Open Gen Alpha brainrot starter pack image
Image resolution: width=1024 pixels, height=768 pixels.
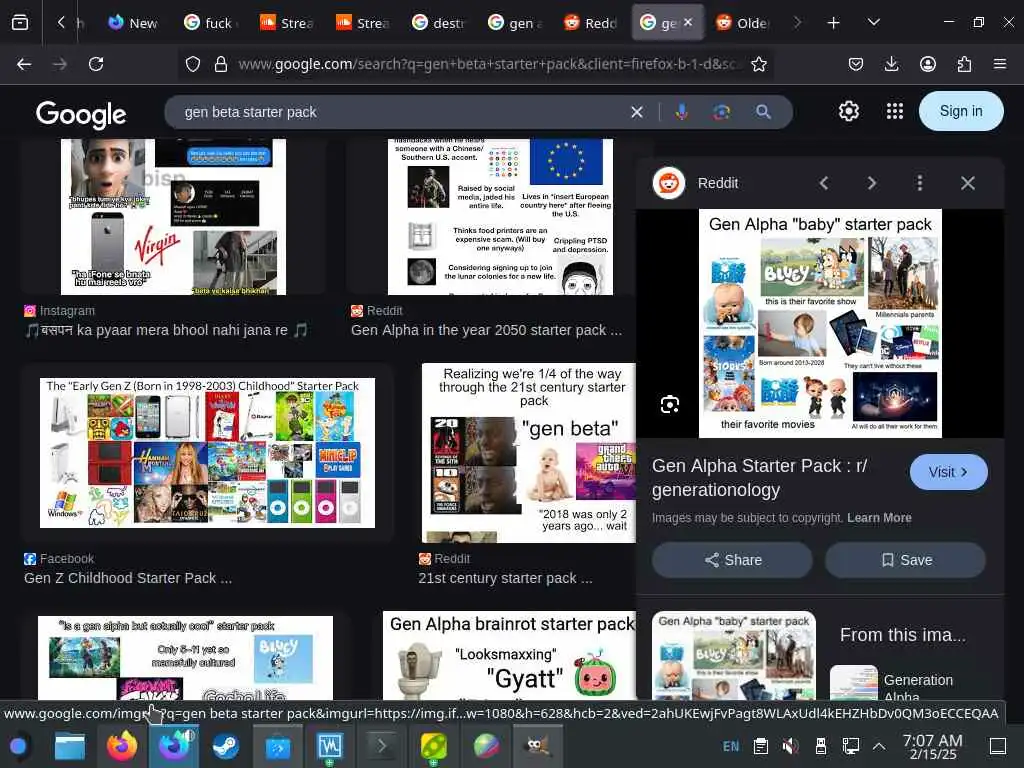pyautogui.click(x=509, y=656)
